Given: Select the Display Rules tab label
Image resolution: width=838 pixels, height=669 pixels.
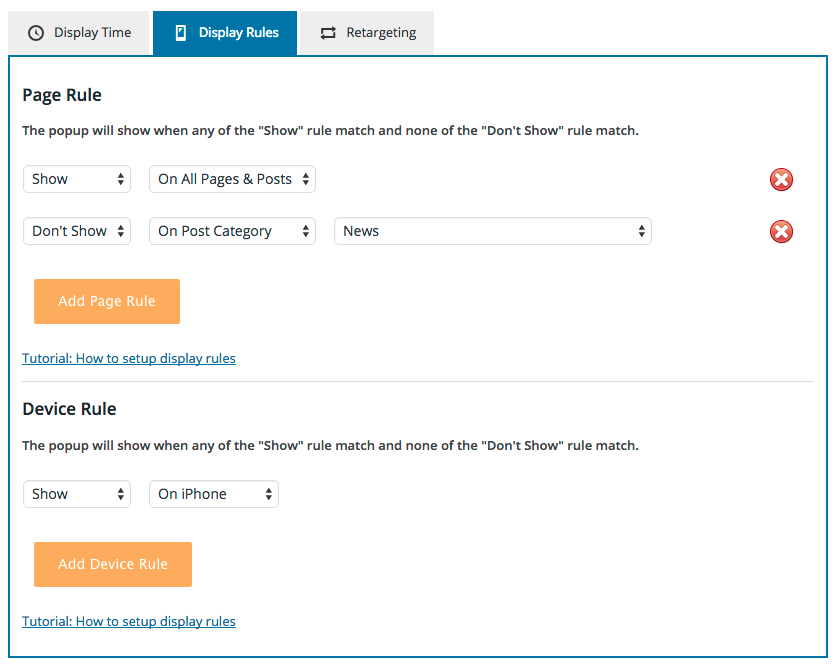Looking at the screenshot, I should 238,33.
